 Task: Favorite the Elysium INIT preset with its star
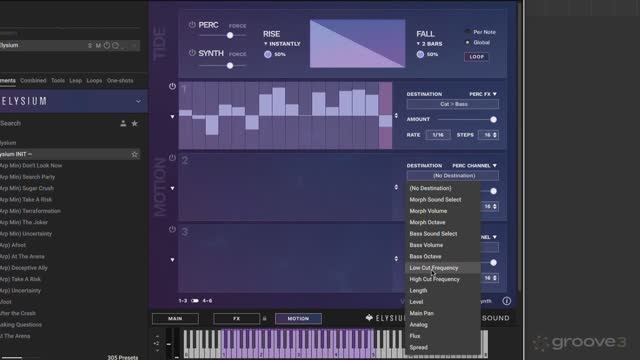tap(134, 154)
